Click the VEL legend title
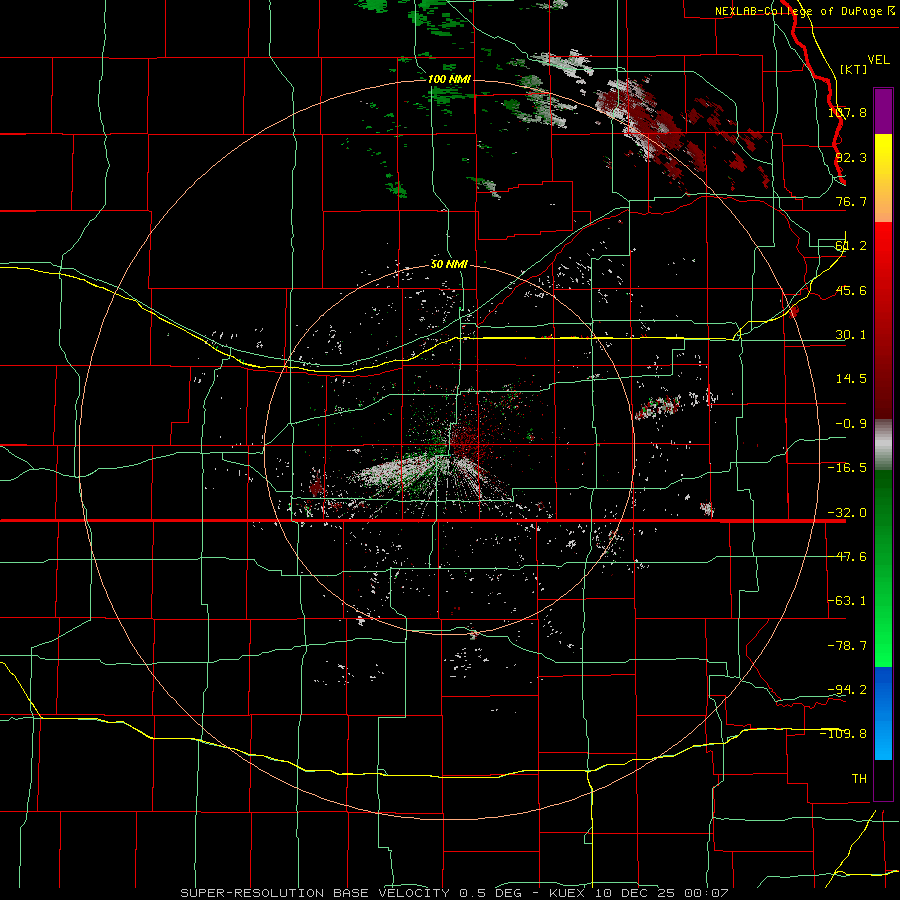Screen dimensions: 900x900 click(x=879, y=60)
